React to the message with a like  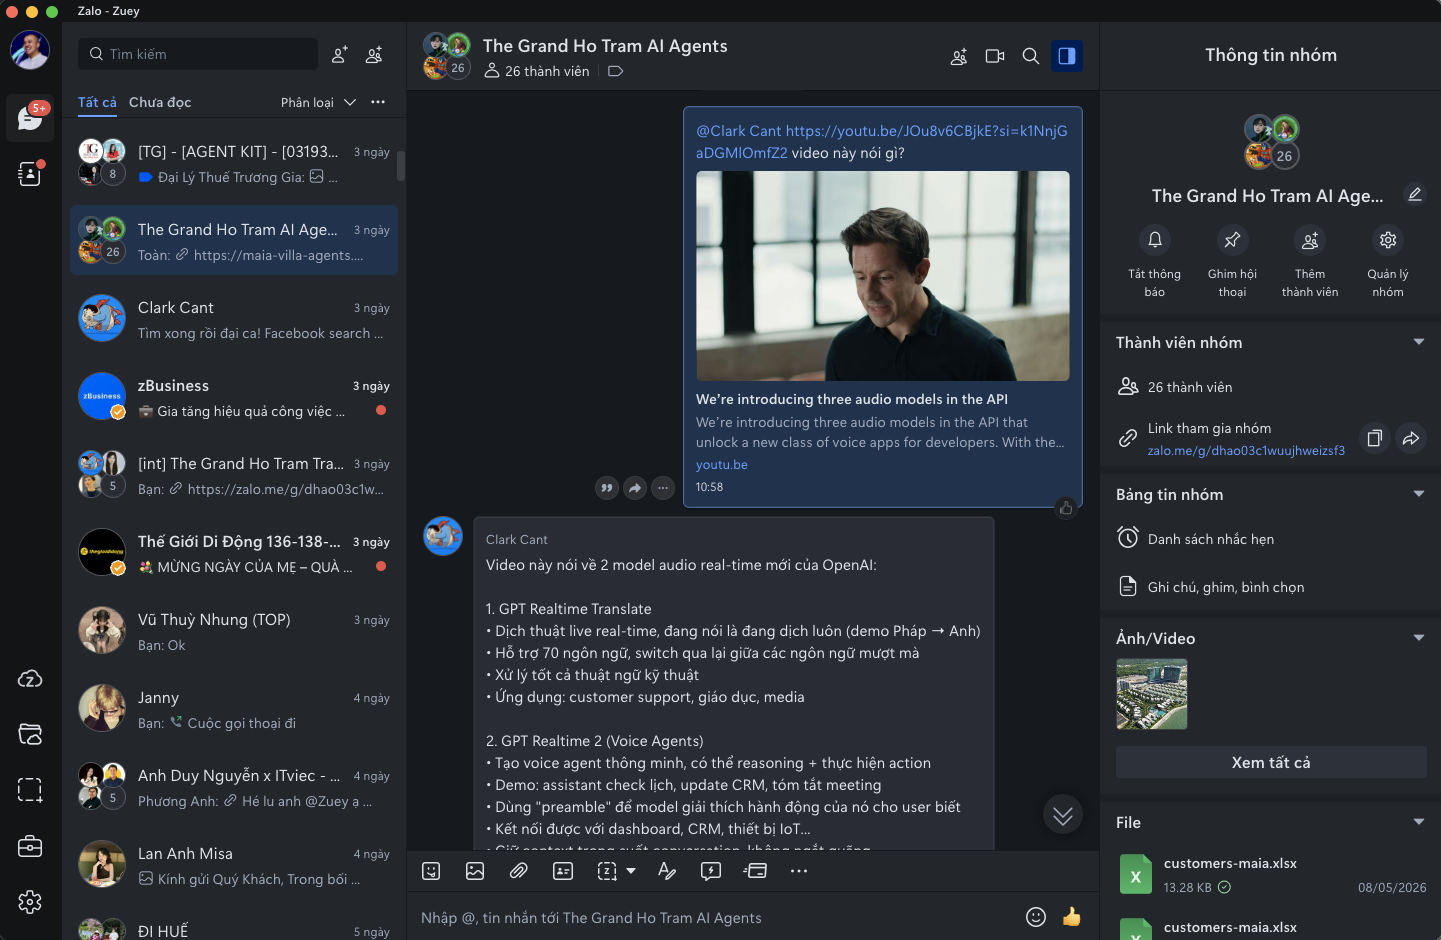click(x=1066, y=508)
